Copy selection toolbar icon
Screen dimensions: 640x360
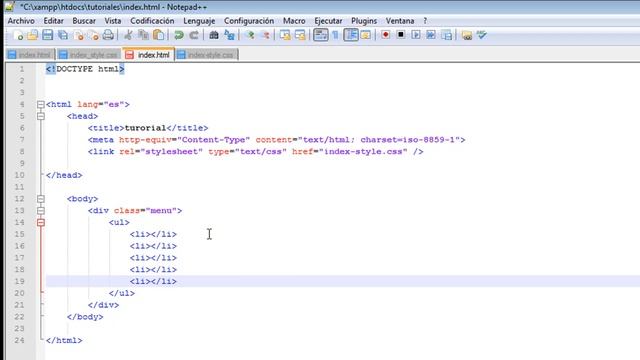143,36
